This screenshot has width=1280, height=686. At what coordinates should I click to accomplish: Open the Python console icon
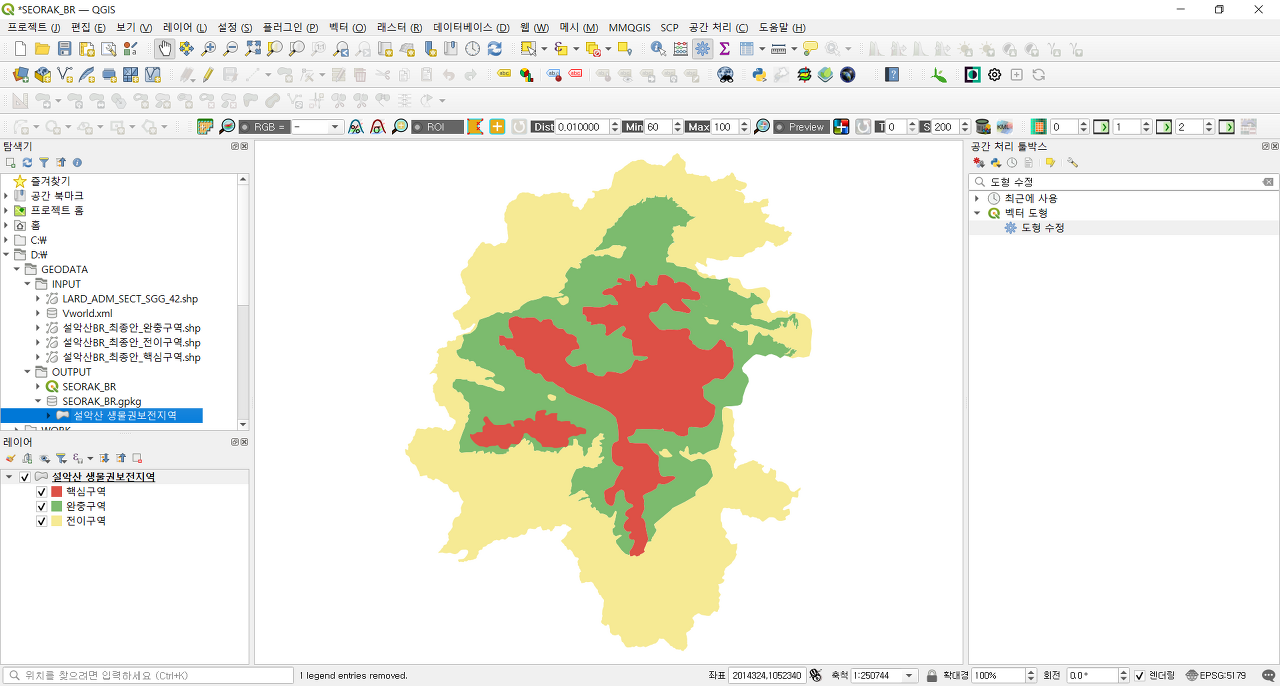click(x=759, y=75)
